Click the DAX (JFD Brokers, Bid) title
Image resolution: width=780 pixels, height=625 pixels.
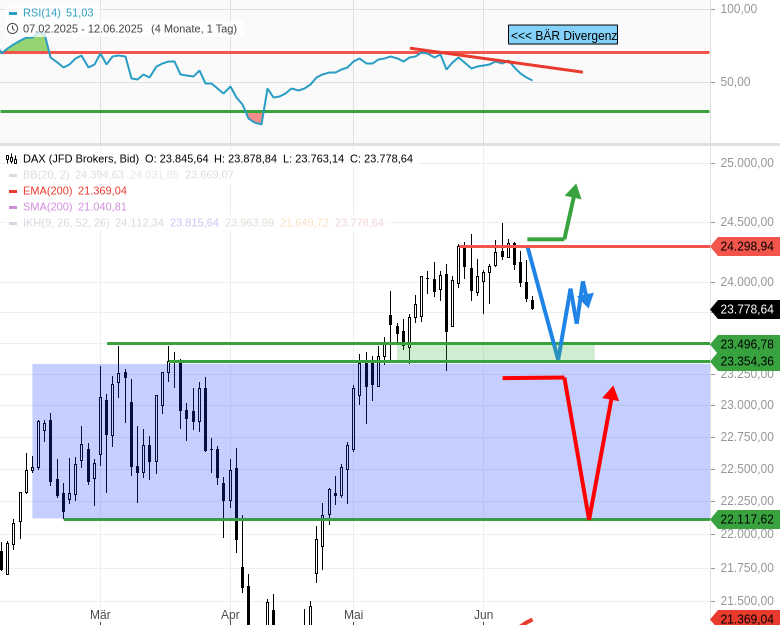coord(81,159)
